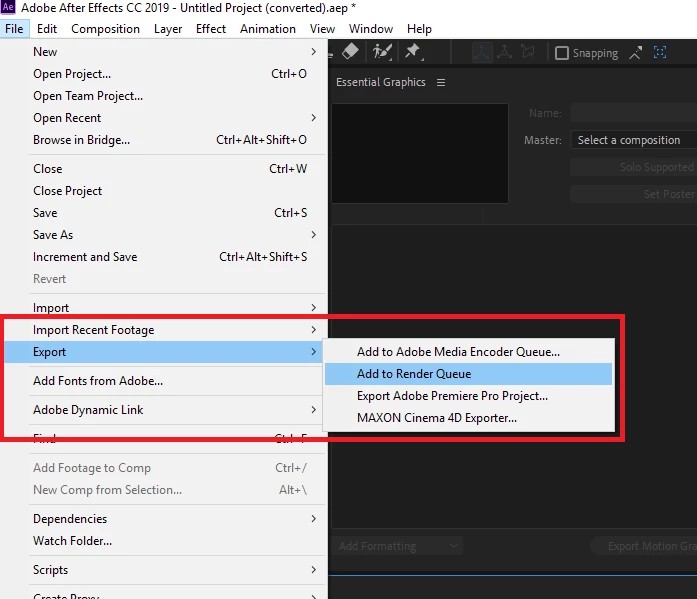Screen dimensions: 697x599
Task: Choose Increment and Save
Action: click(163, 257)
